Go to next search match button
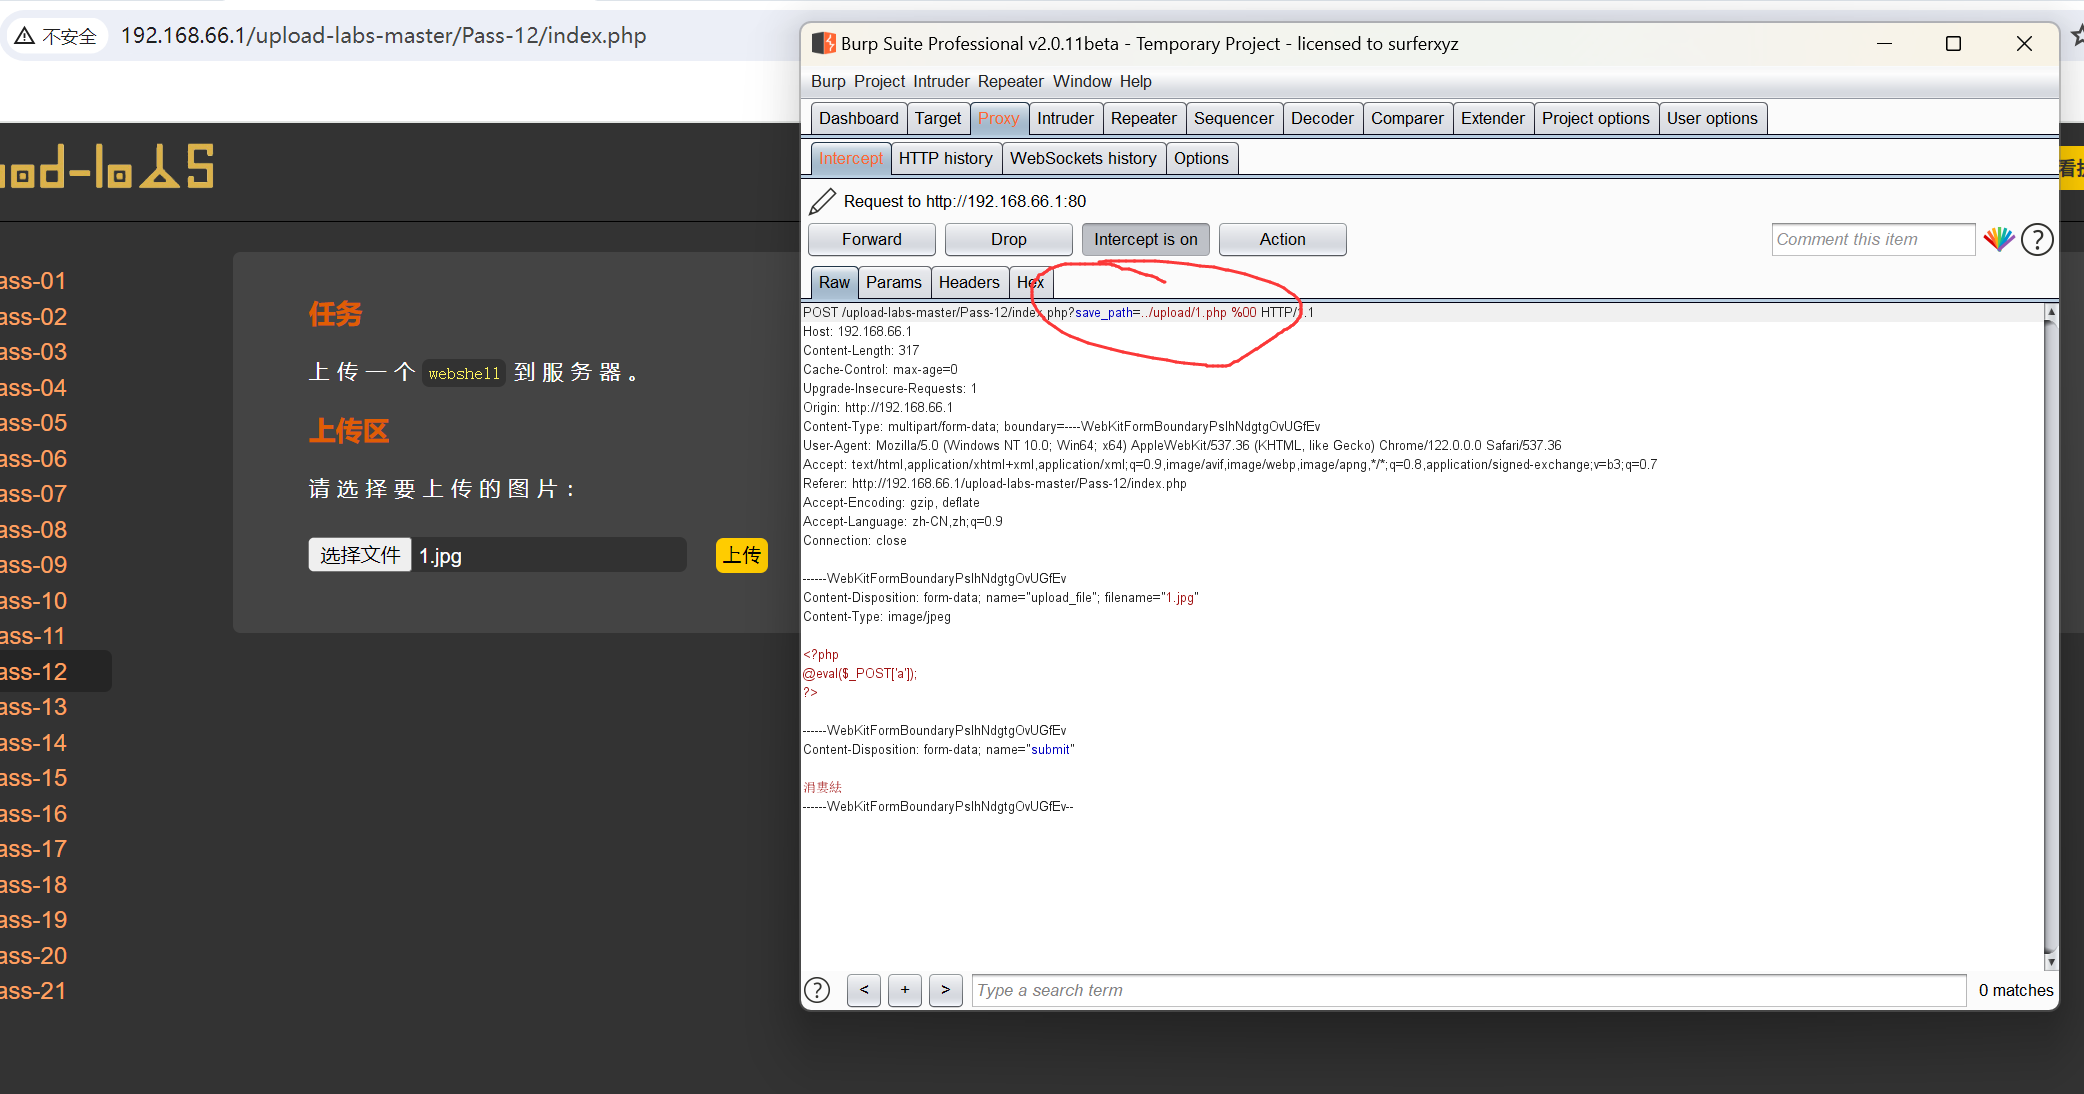 click(x=945, y=990)
